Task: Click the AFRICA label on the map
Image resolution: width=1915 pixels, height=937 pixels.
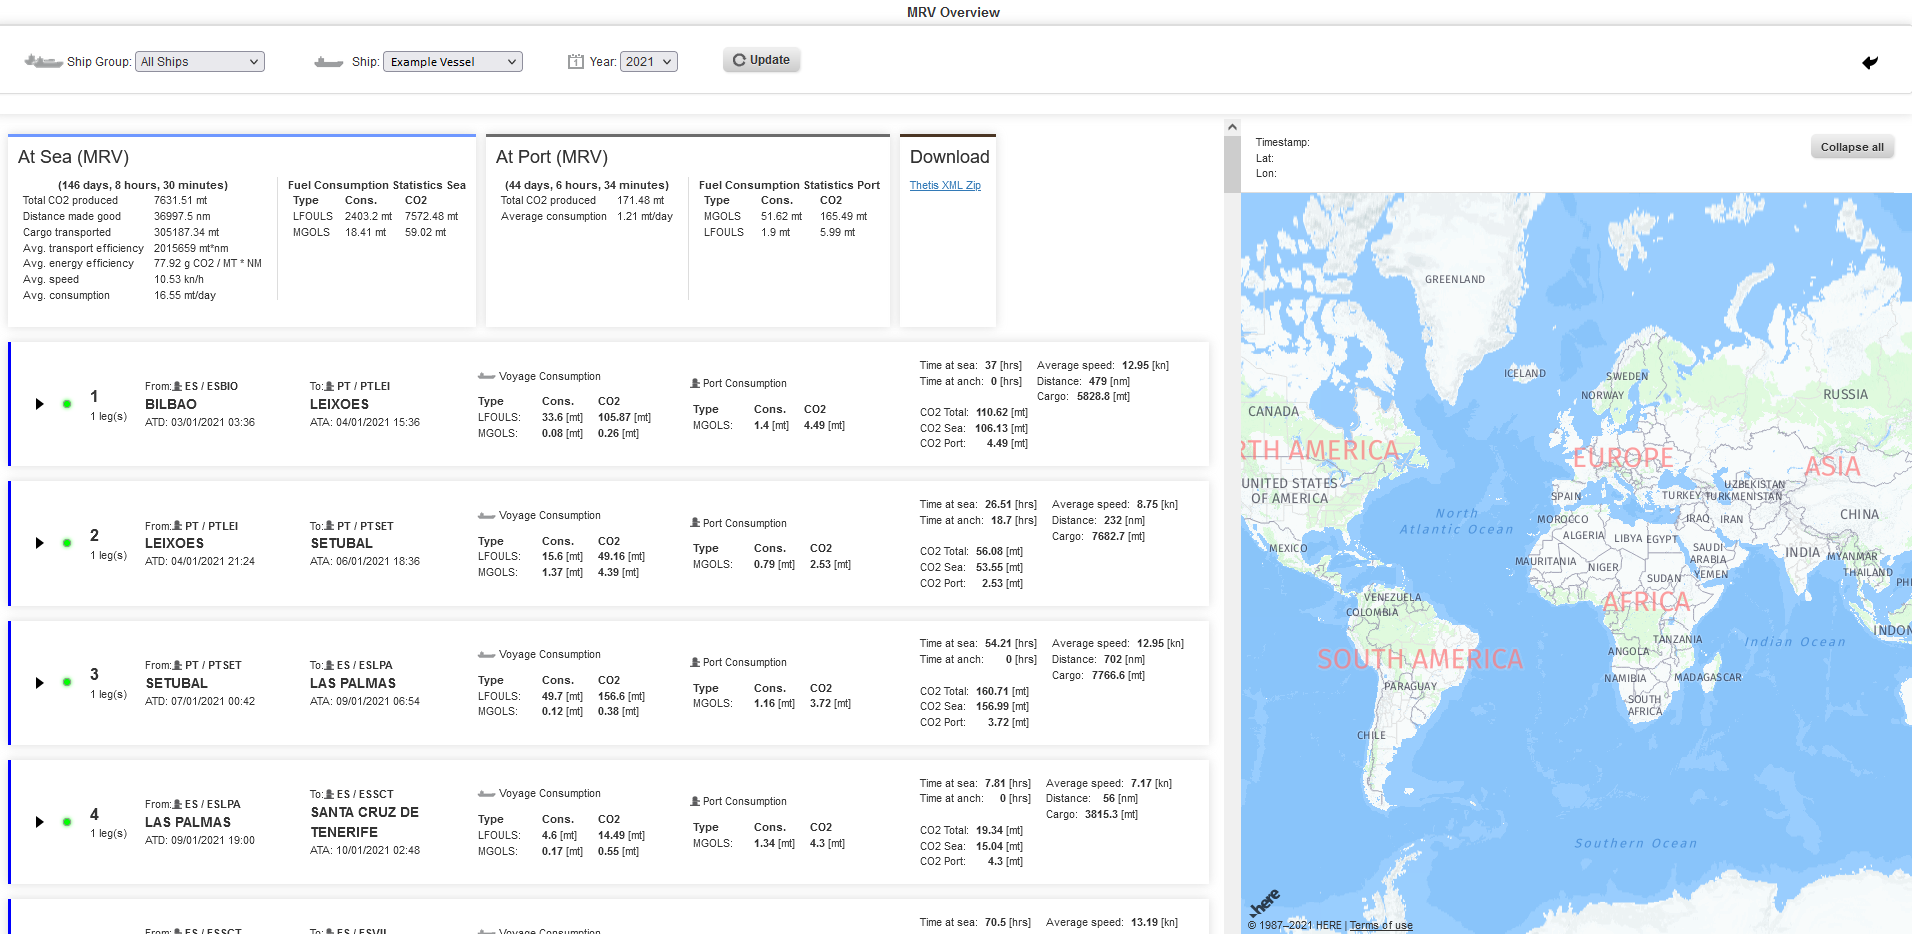Action: (x=1646, y=602)
